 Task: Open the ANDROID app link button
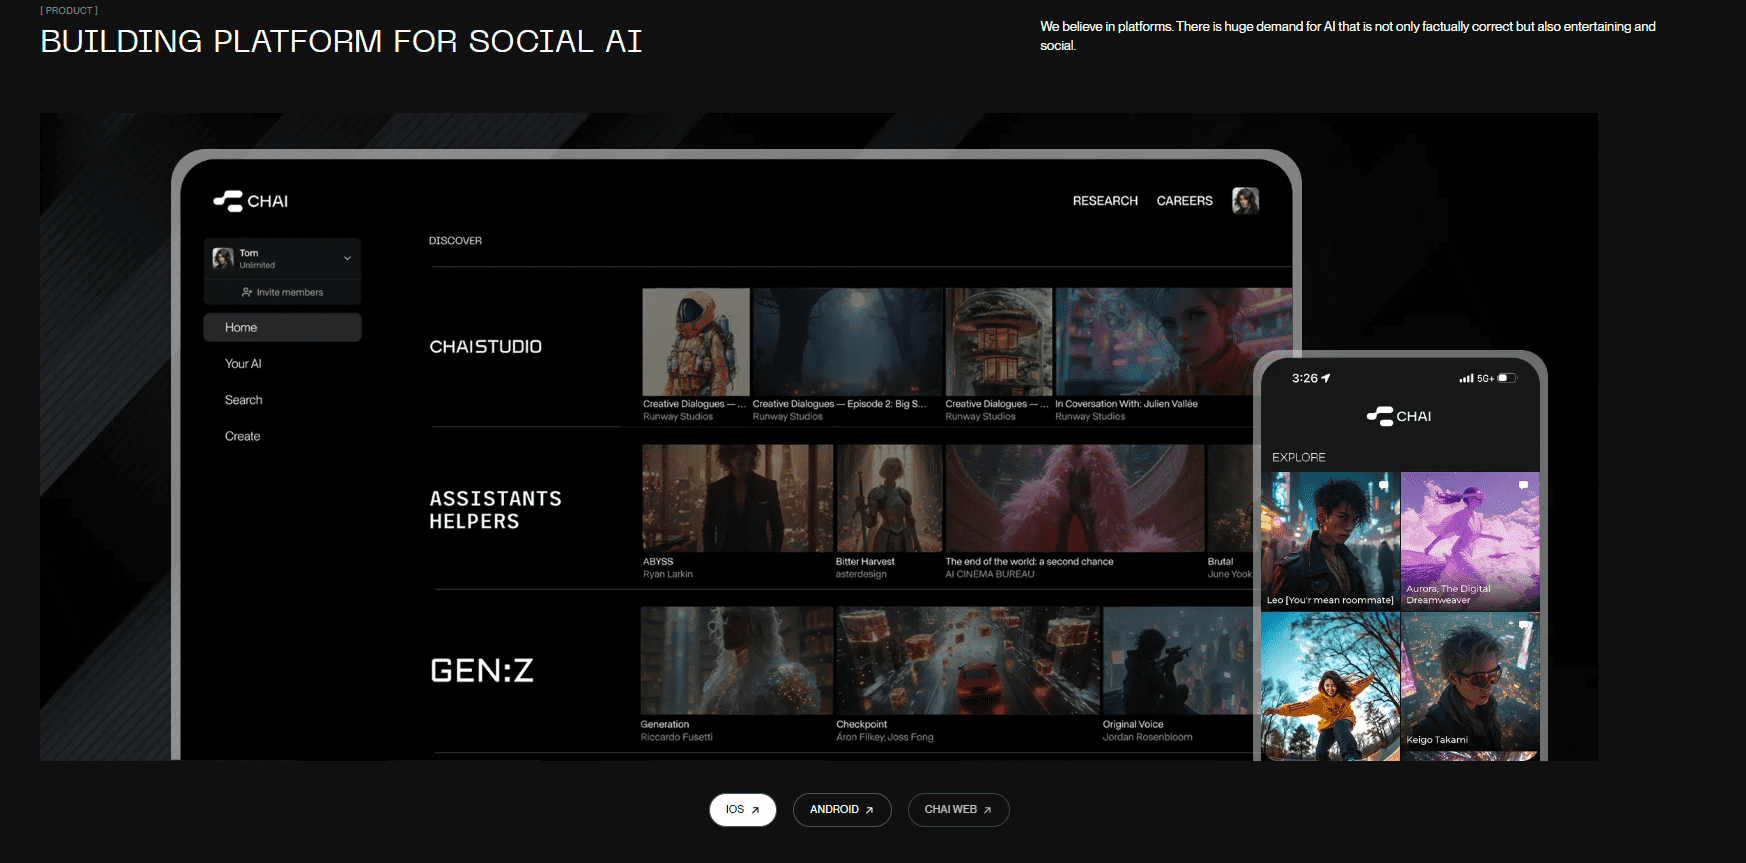[842, 810]
